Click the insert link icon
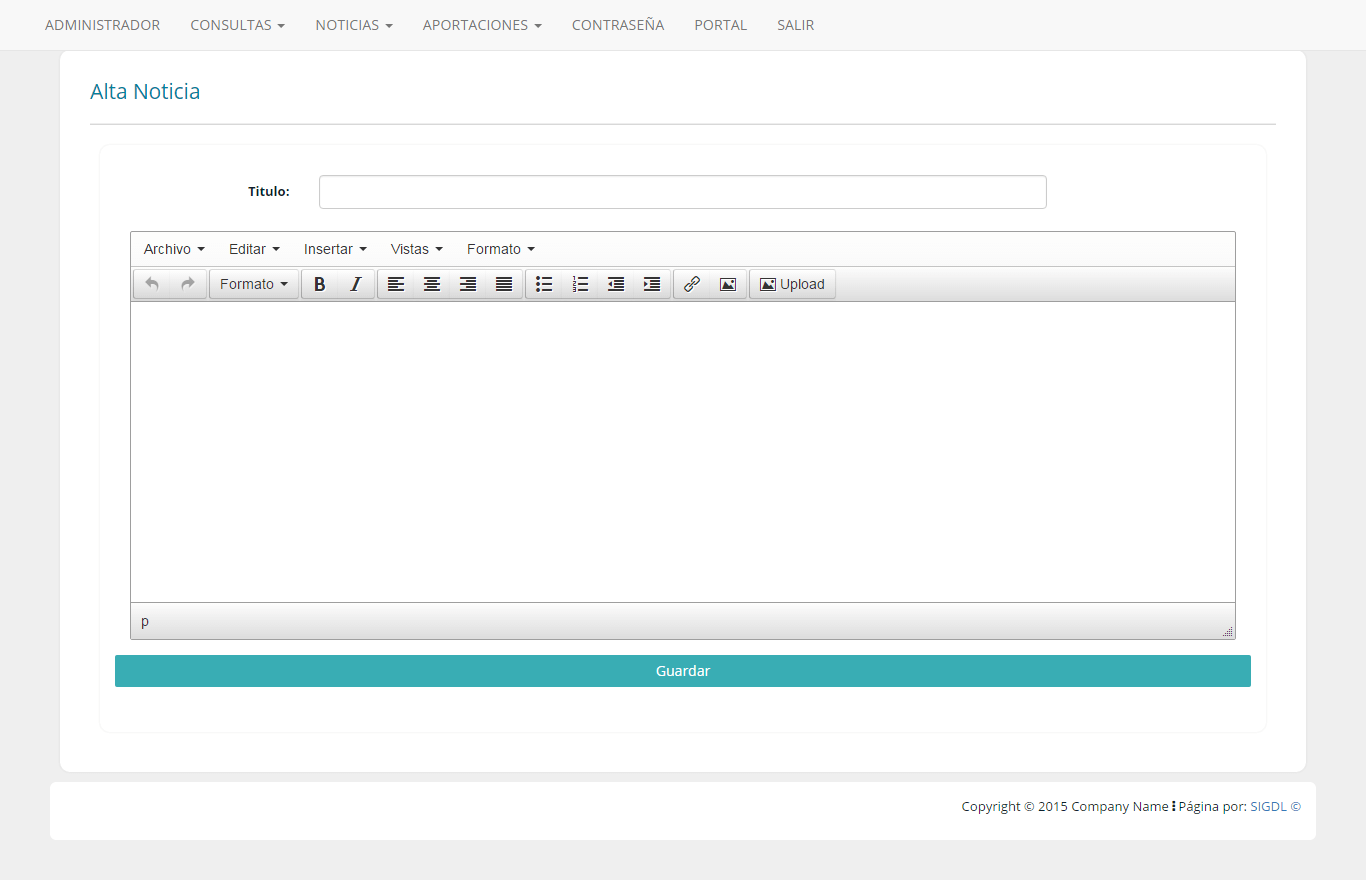Screen dimensions: 1366x880 tap(691, 284)
